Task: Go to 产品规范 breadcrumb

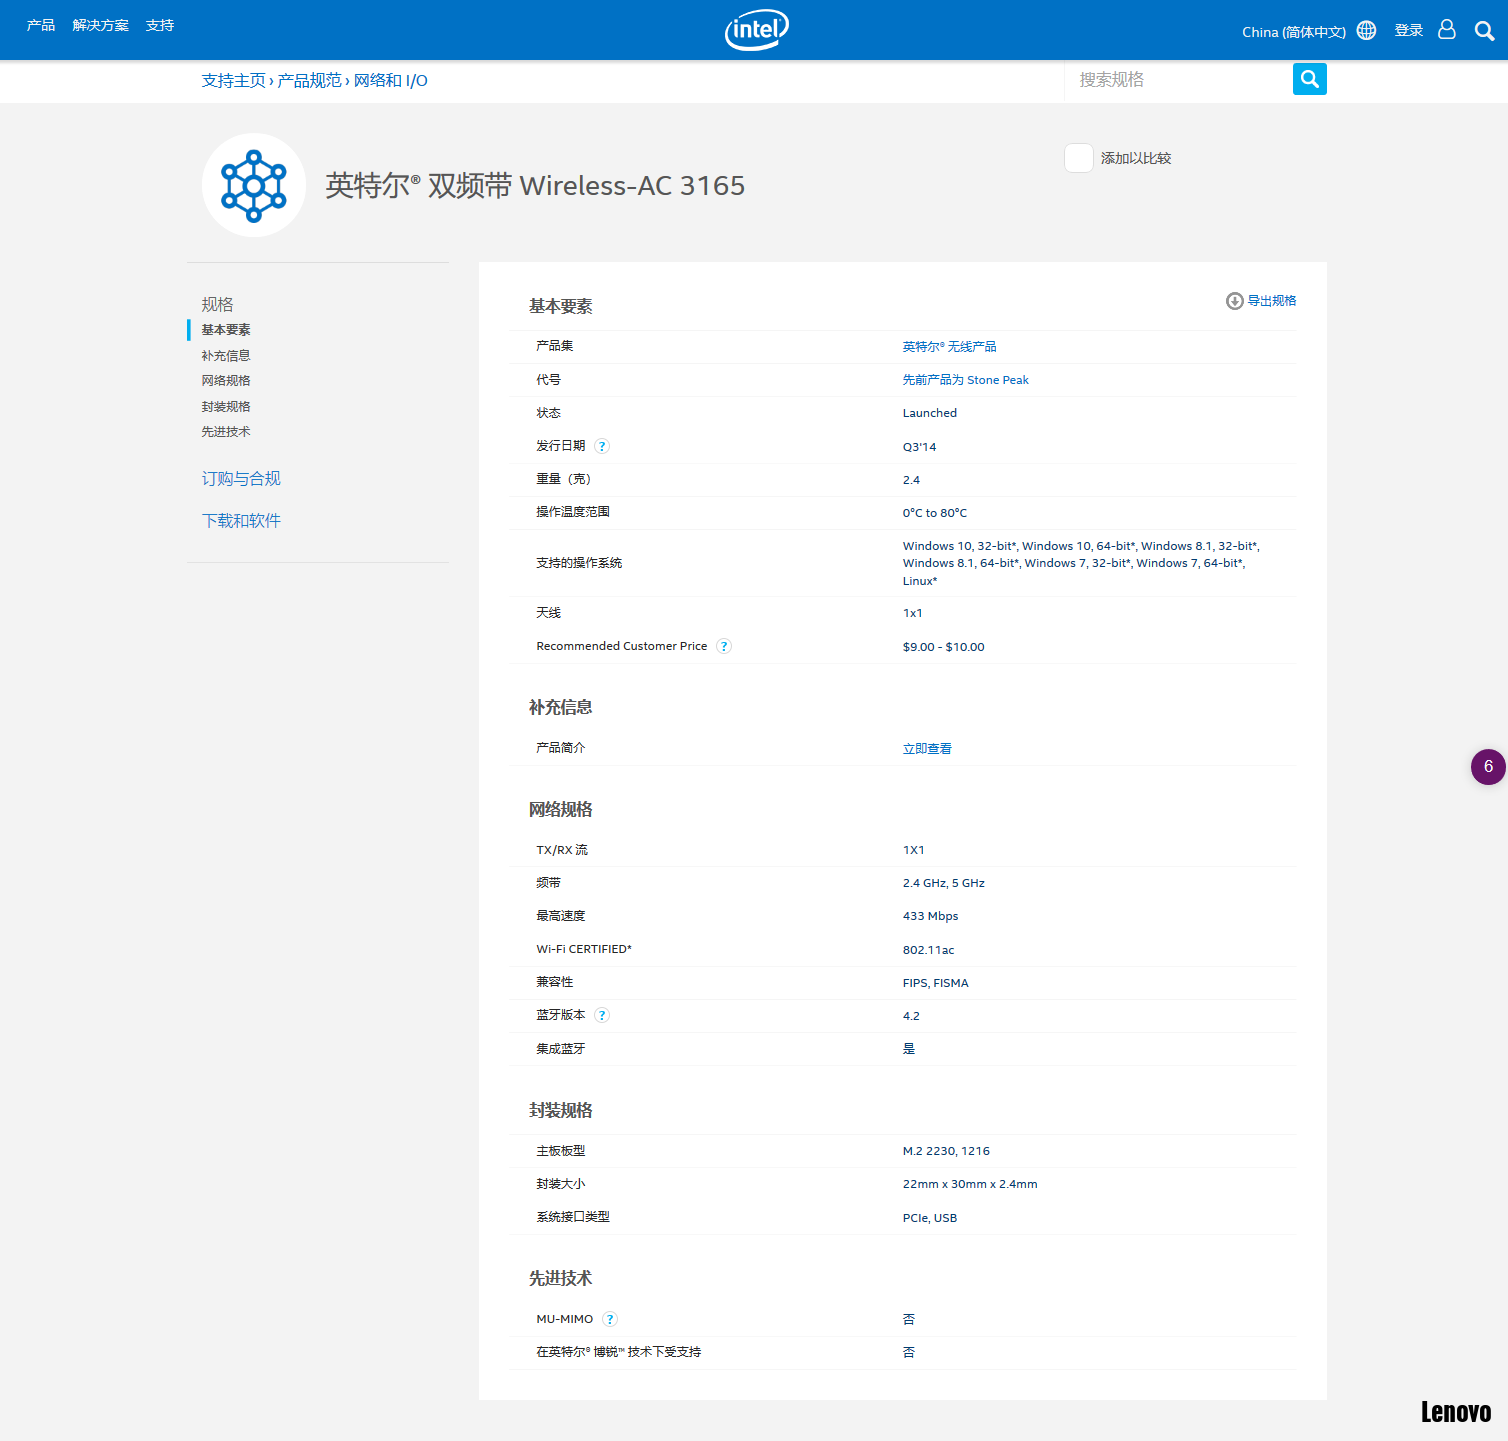Action: pos(310,80)
